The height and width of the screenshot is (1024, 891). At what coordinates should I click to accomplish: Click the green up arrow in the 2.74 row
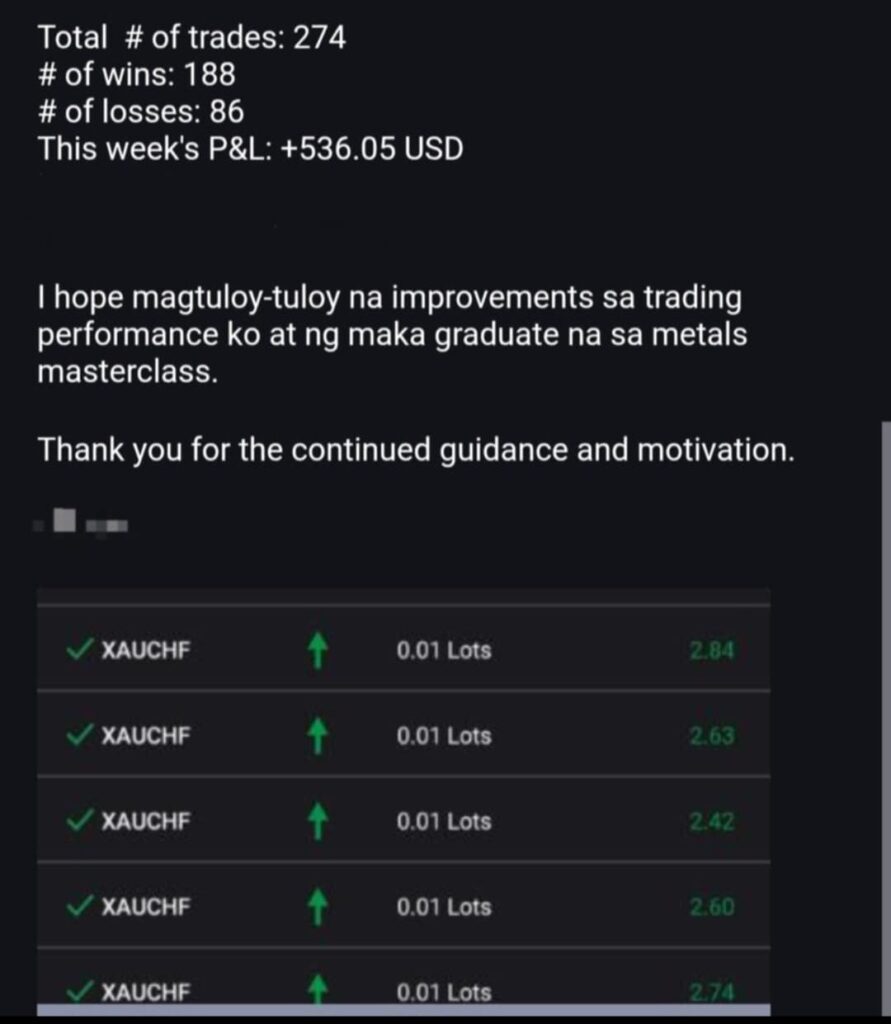tap(317, 990)
